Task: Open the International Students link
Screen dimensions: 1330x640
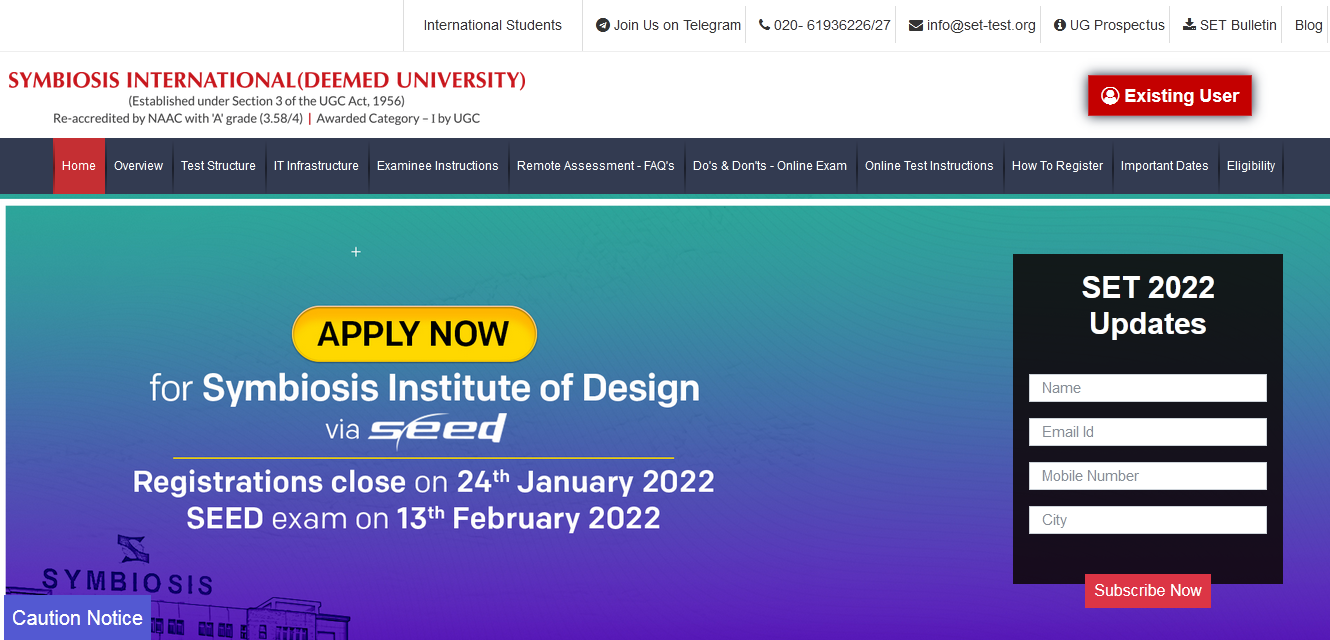Action: coord(493,26)
